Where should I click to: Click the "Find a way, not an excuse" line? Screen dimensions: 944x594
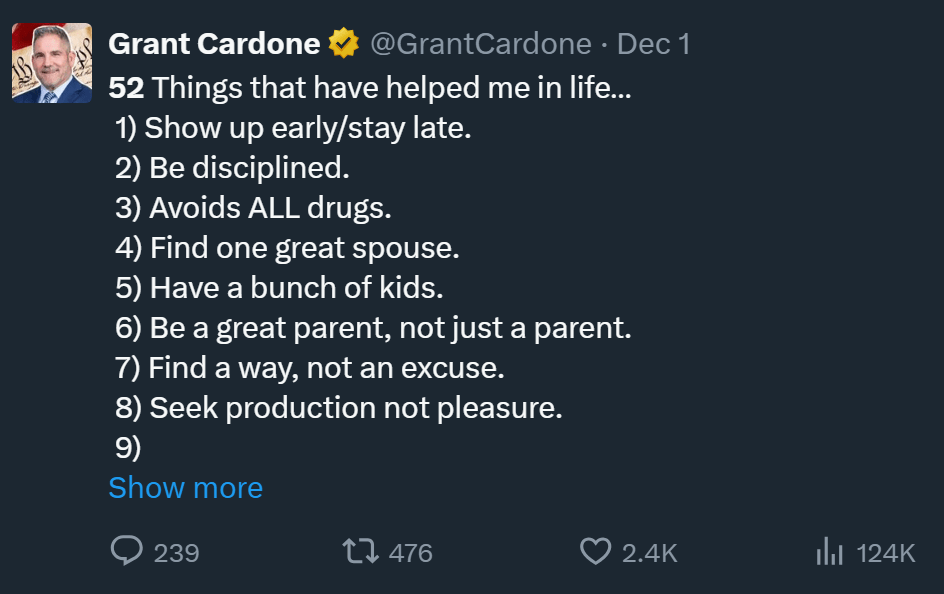[310, 368]
